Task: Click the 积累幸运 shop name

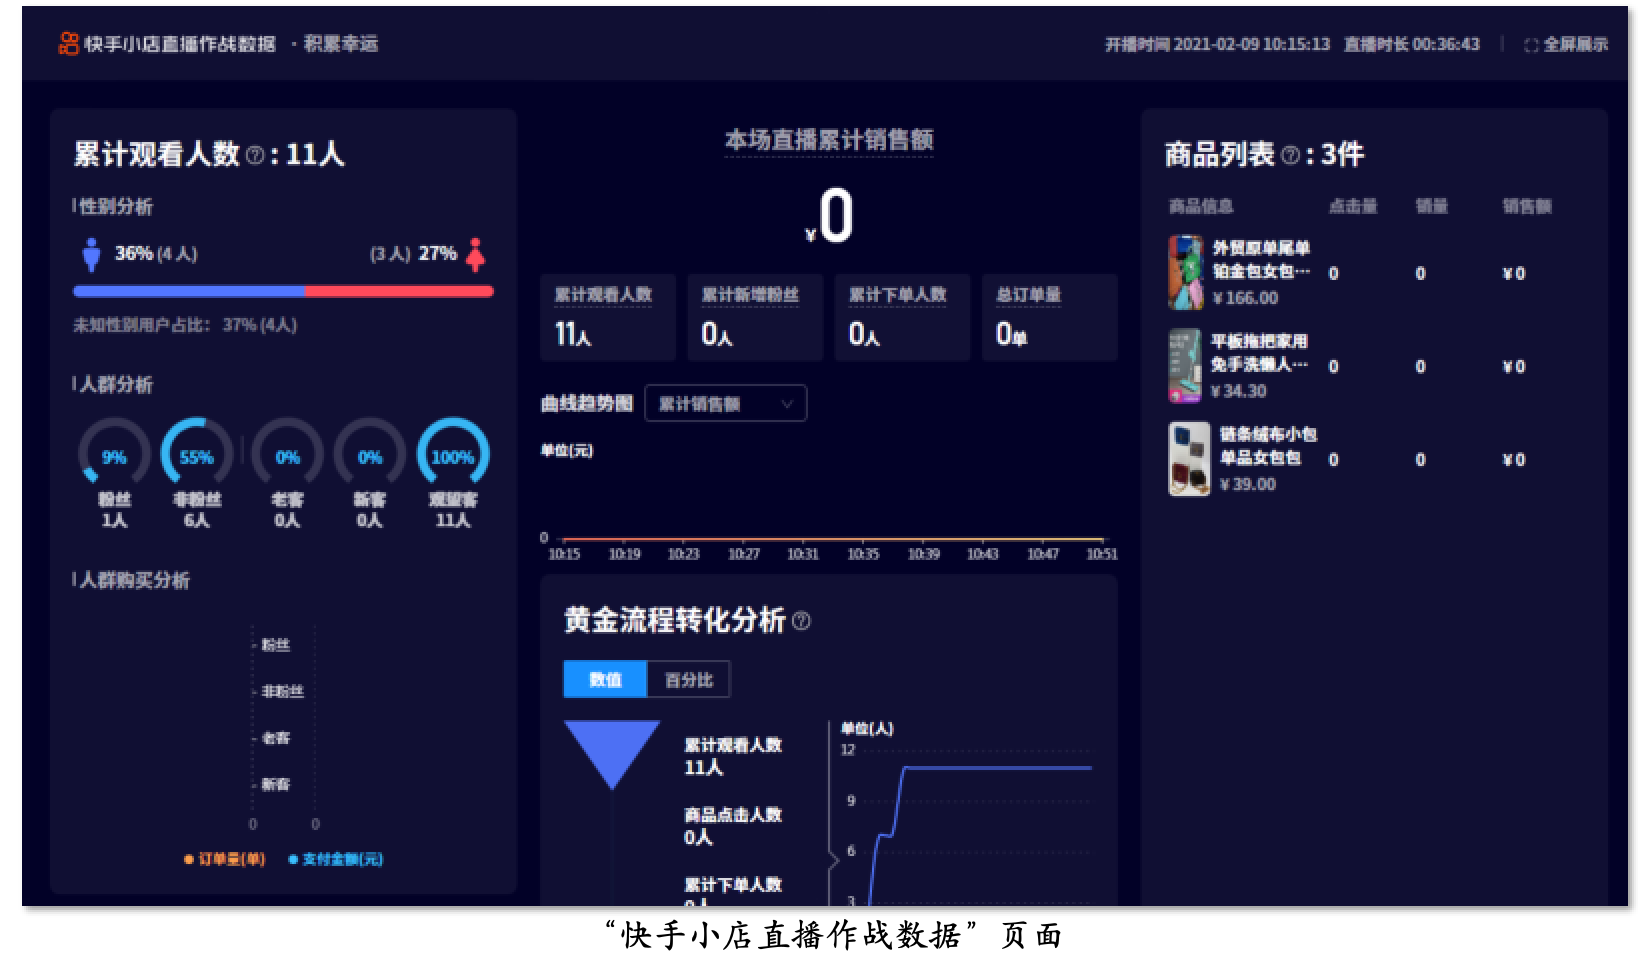Action: click(341, 44)
